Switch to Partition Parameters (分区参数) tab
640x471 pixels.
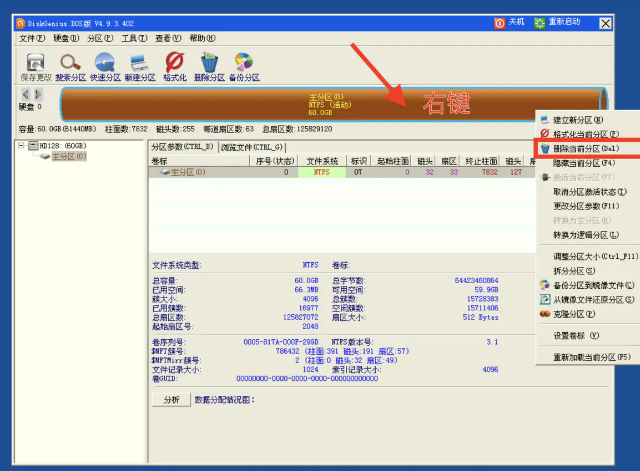click(x=182, y=147)
